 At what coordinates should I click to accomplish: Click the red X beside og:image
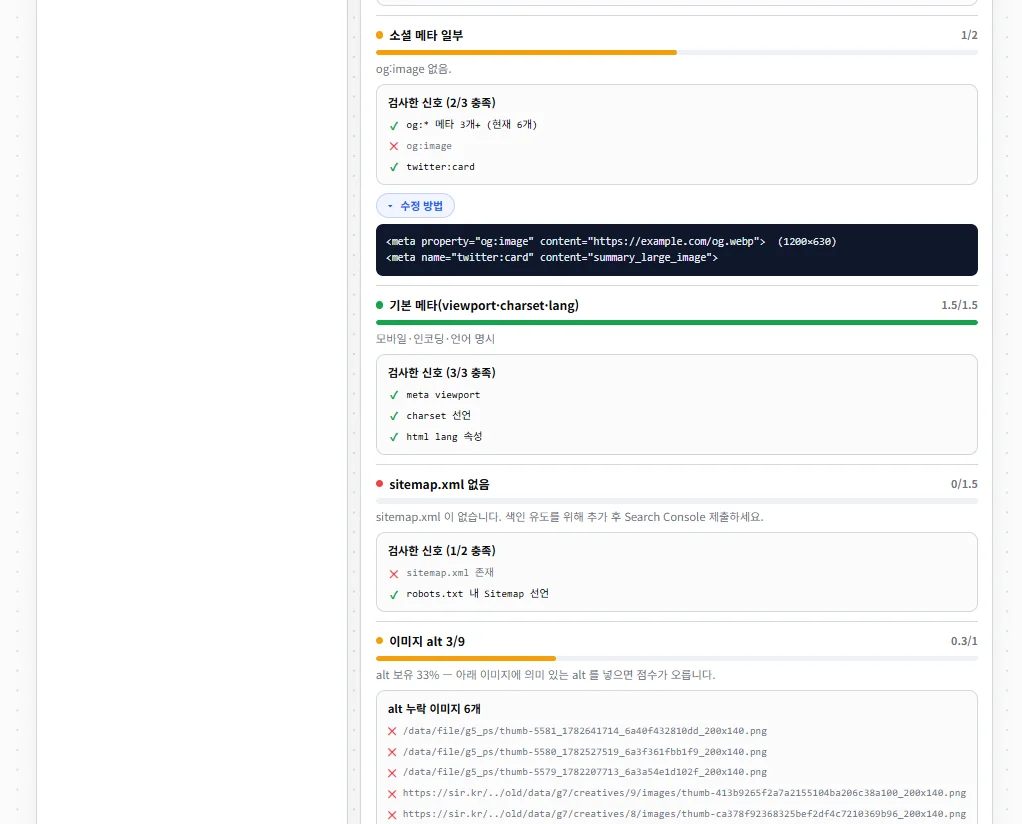[x=394, y=146]
